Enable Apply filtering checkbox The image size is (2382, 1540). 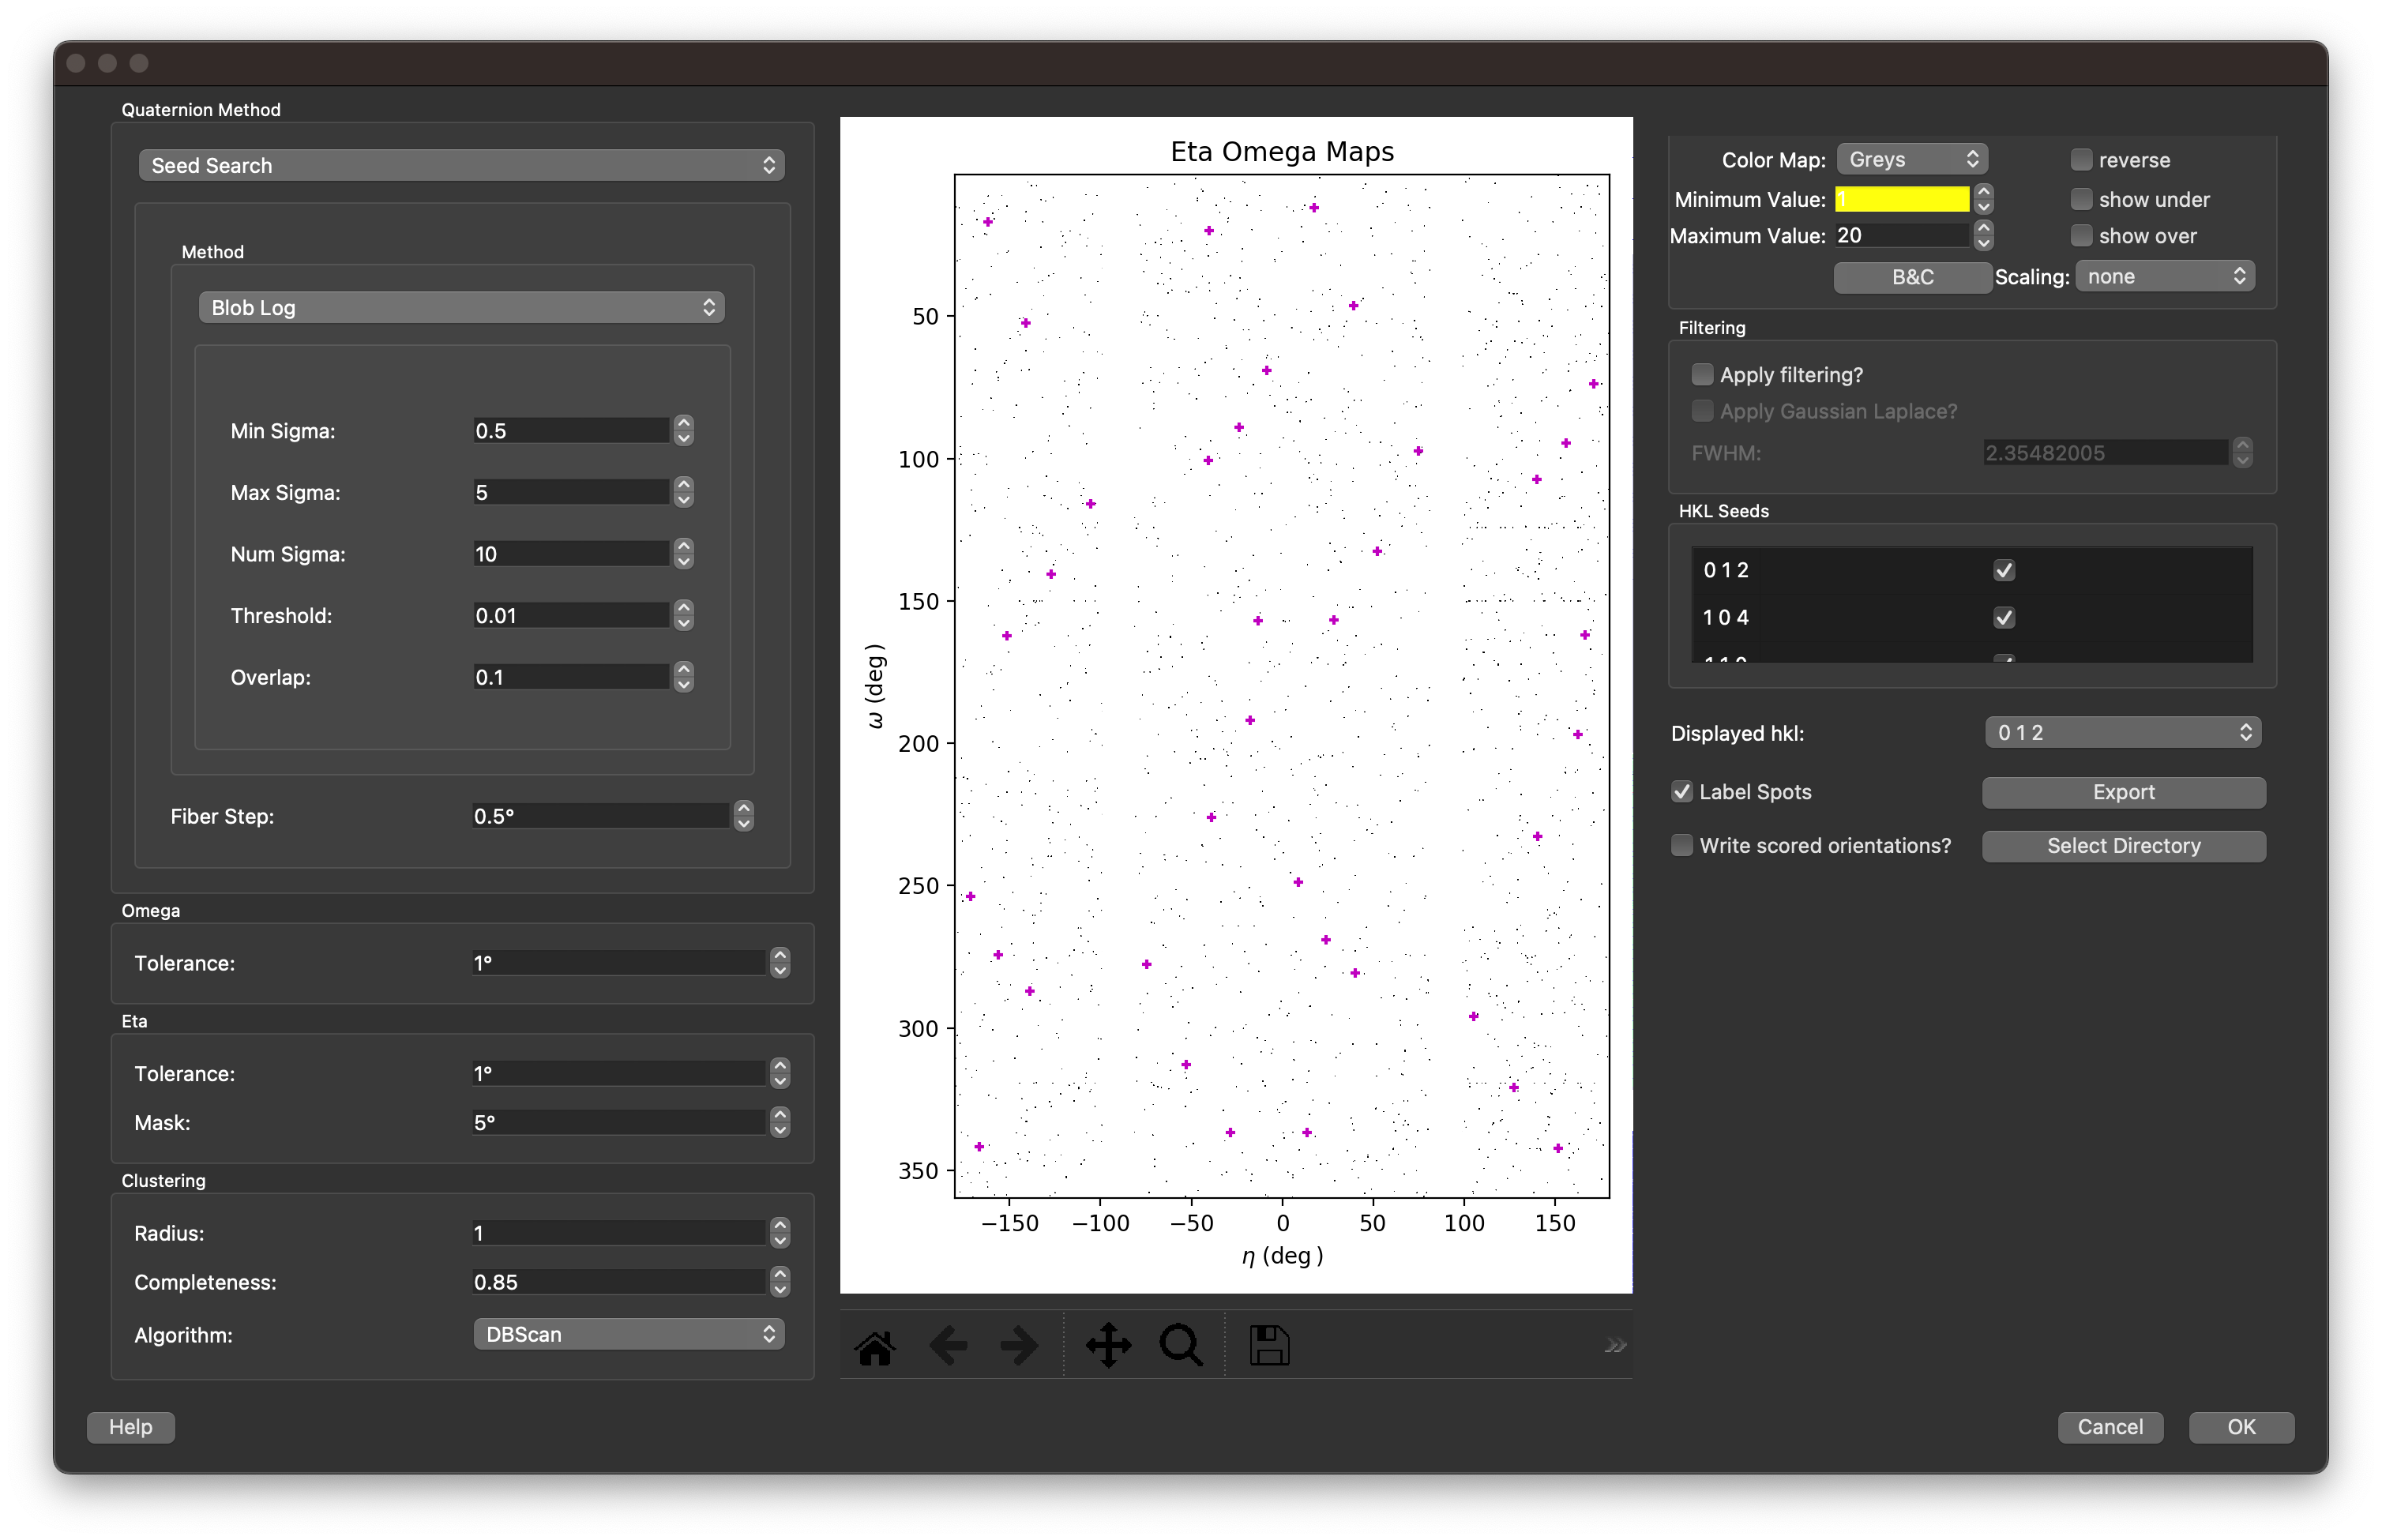coord(1701,375)
